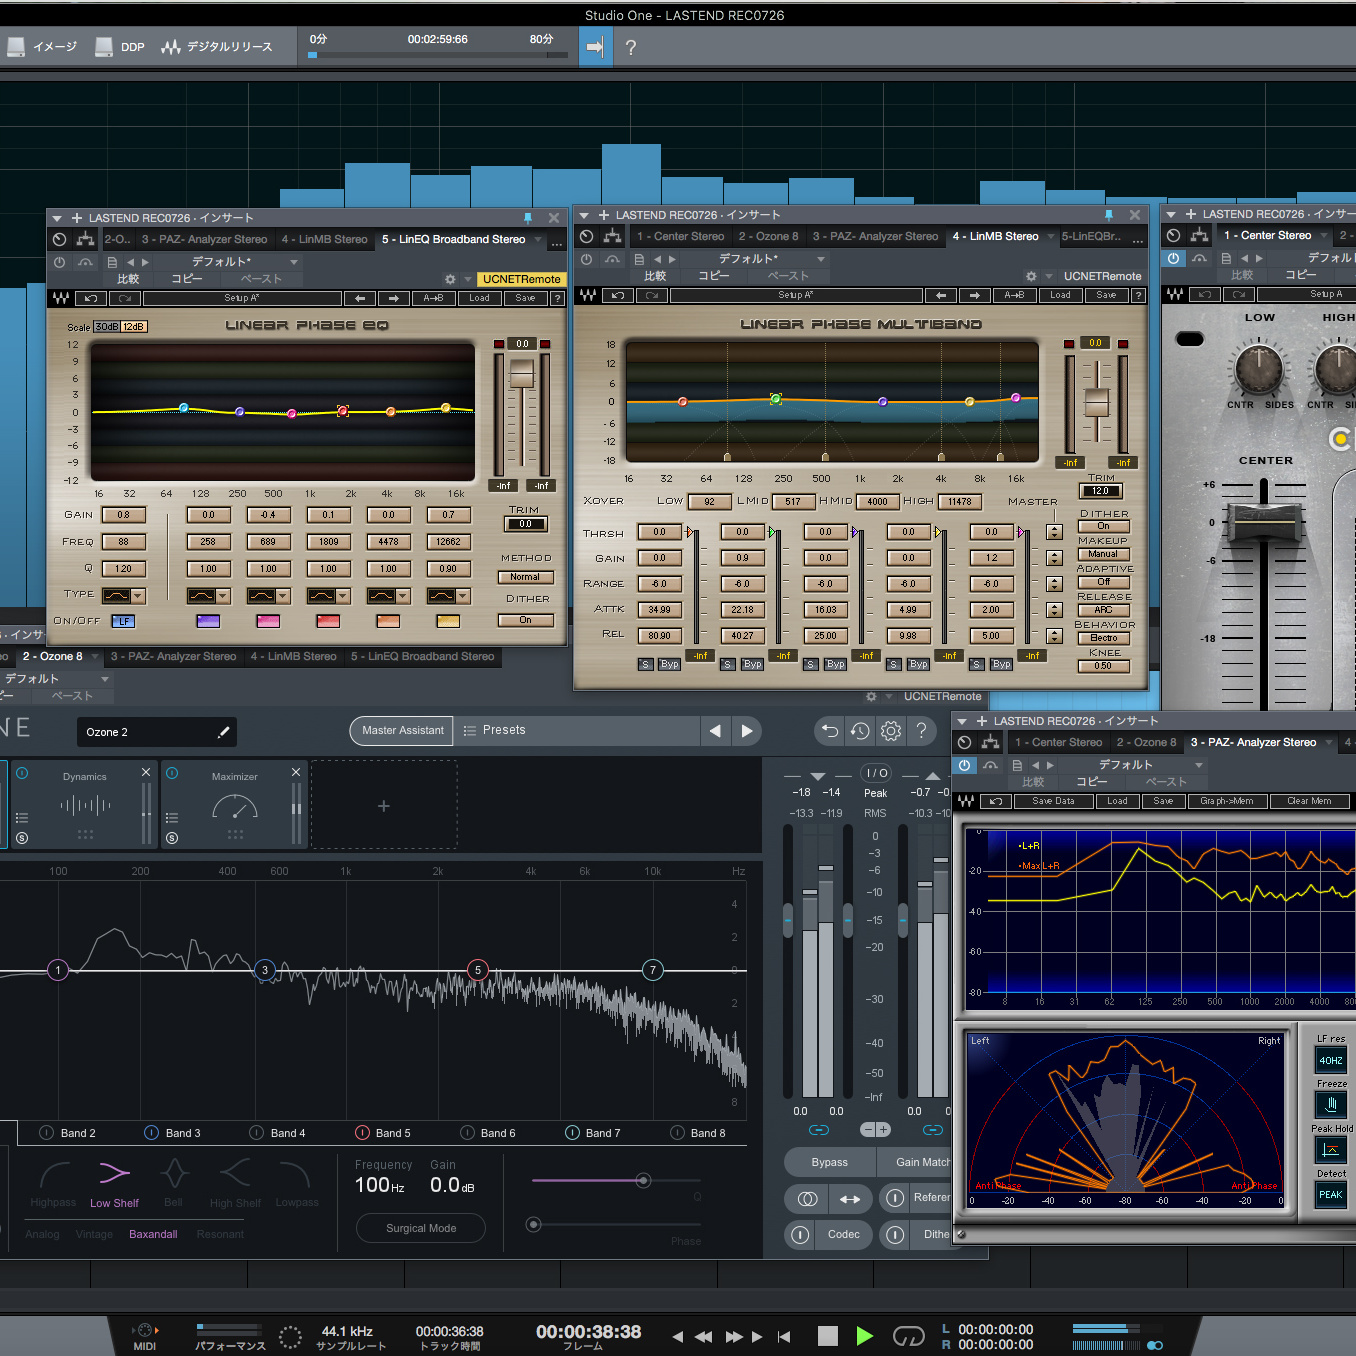1356x1356 pixels.
Task: Switch to 2 - Ozone 8 tab in LinMB window
Action: coord(768,236)
